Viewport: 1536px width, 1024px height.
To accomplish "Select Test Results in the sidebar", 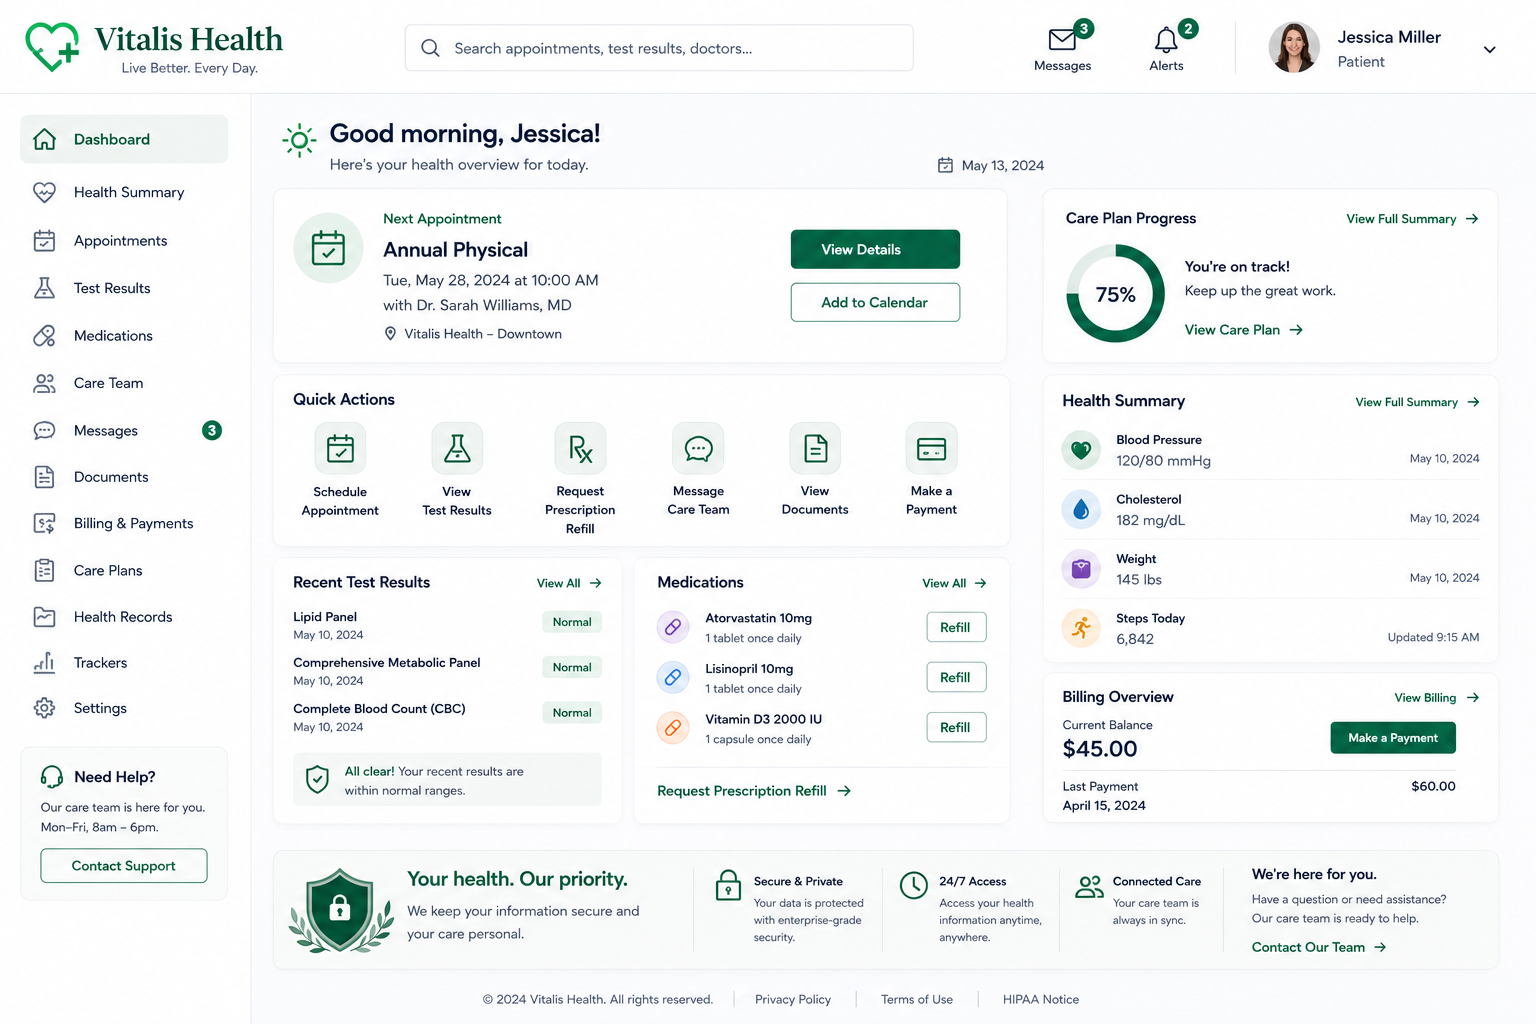I will click(124, 288).
